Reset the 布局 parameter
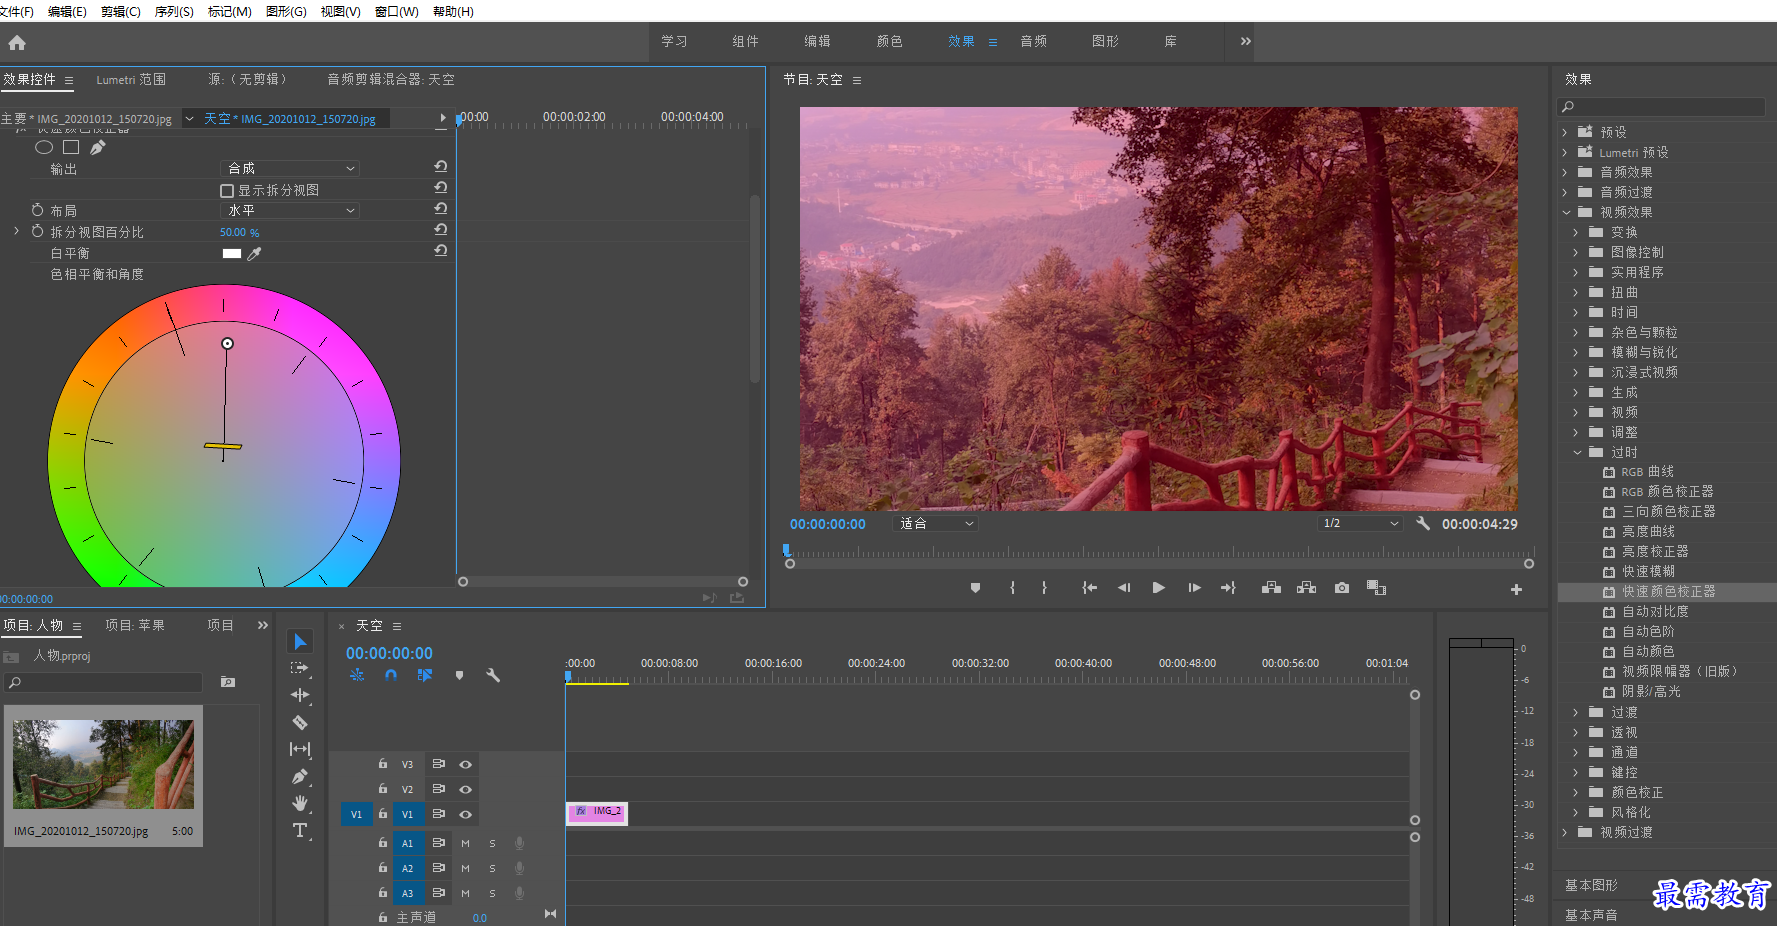Viewport: 1777px width, 926px height. pos(441,209)
